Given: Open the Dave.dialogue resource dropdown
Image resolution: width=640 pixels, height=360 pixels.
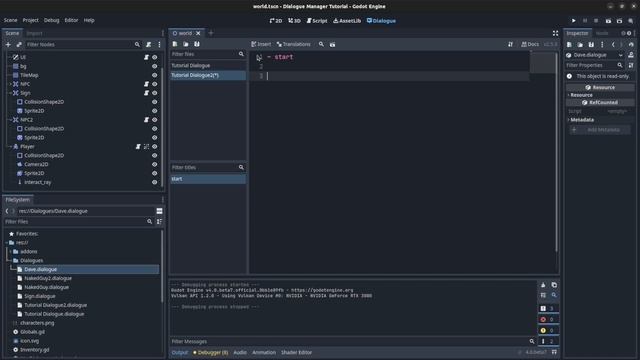Looking at the screenshot, I should point(620,55).
